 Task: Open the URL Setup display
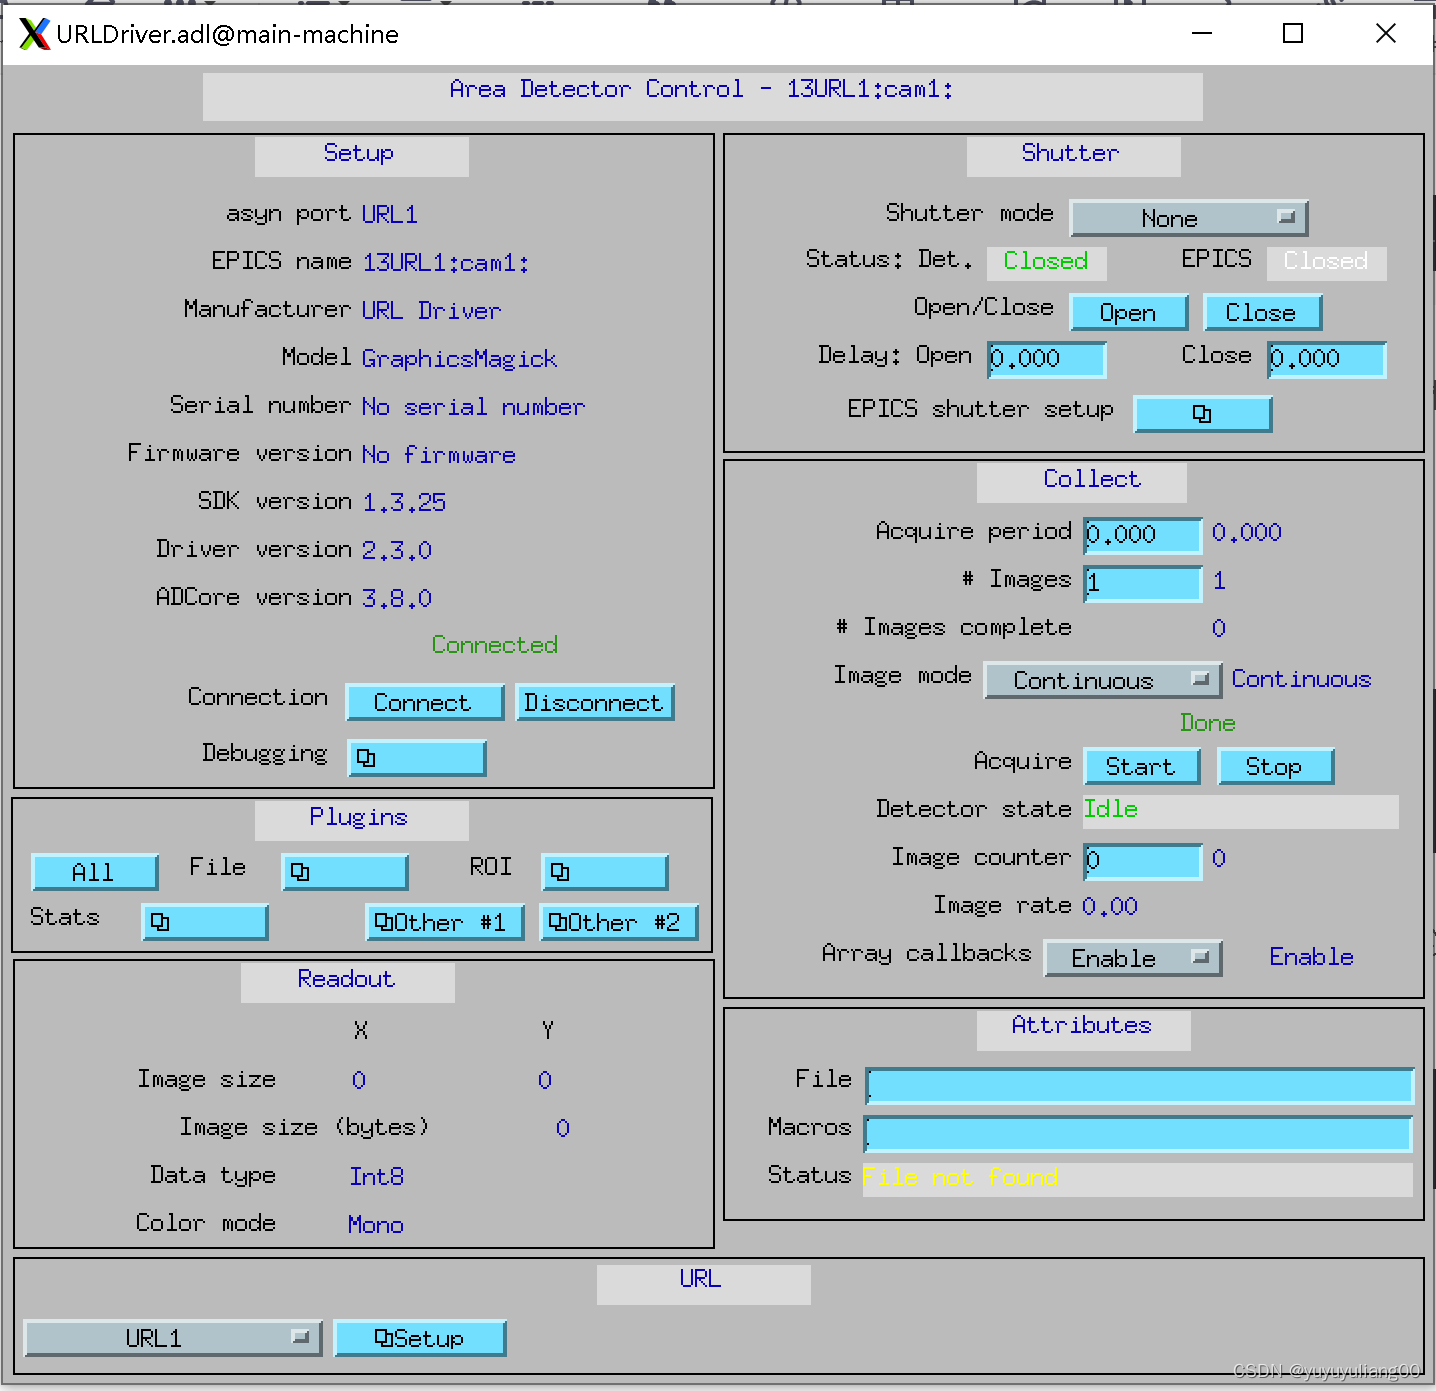coord(420,1338)
